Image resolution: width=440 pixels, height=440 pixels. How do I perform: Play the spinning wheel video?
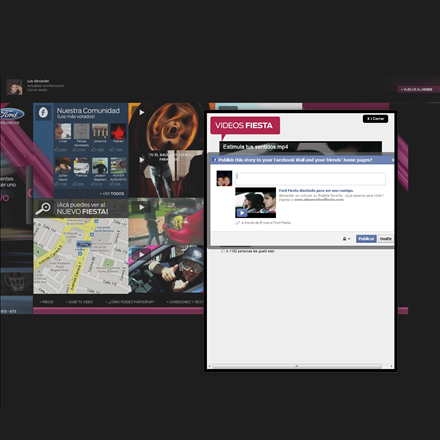pyautogui.click(x=141, y=112)
